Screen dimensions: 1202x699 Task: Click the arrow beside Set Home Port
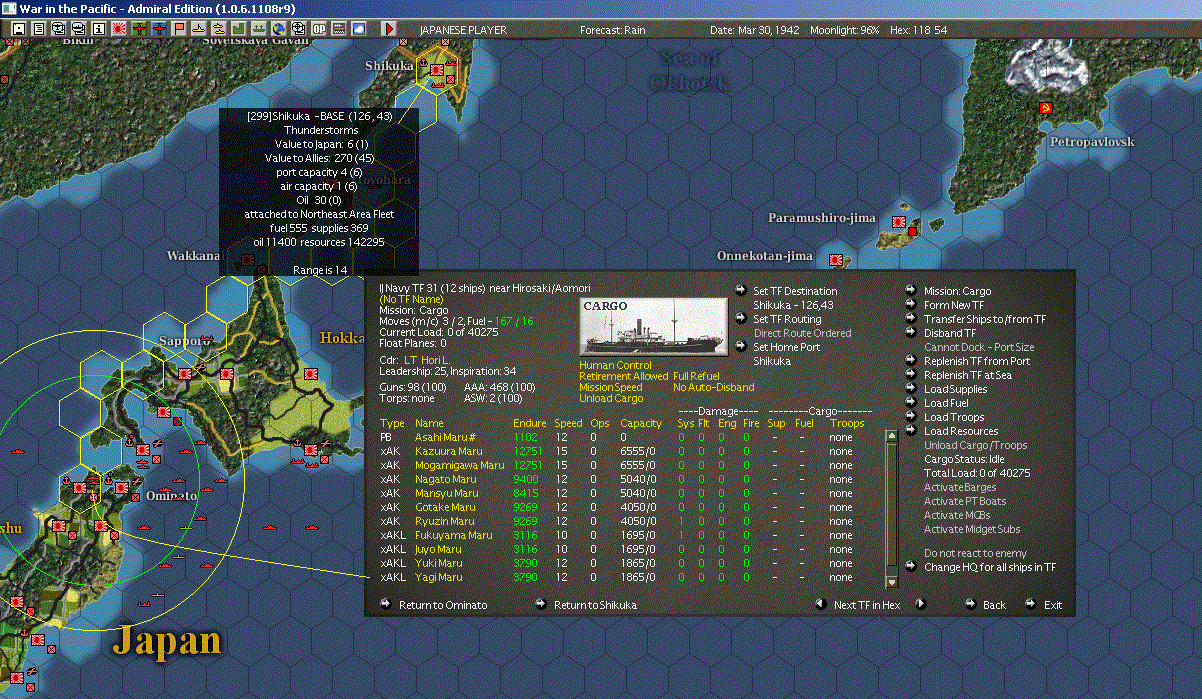point(740,347)
